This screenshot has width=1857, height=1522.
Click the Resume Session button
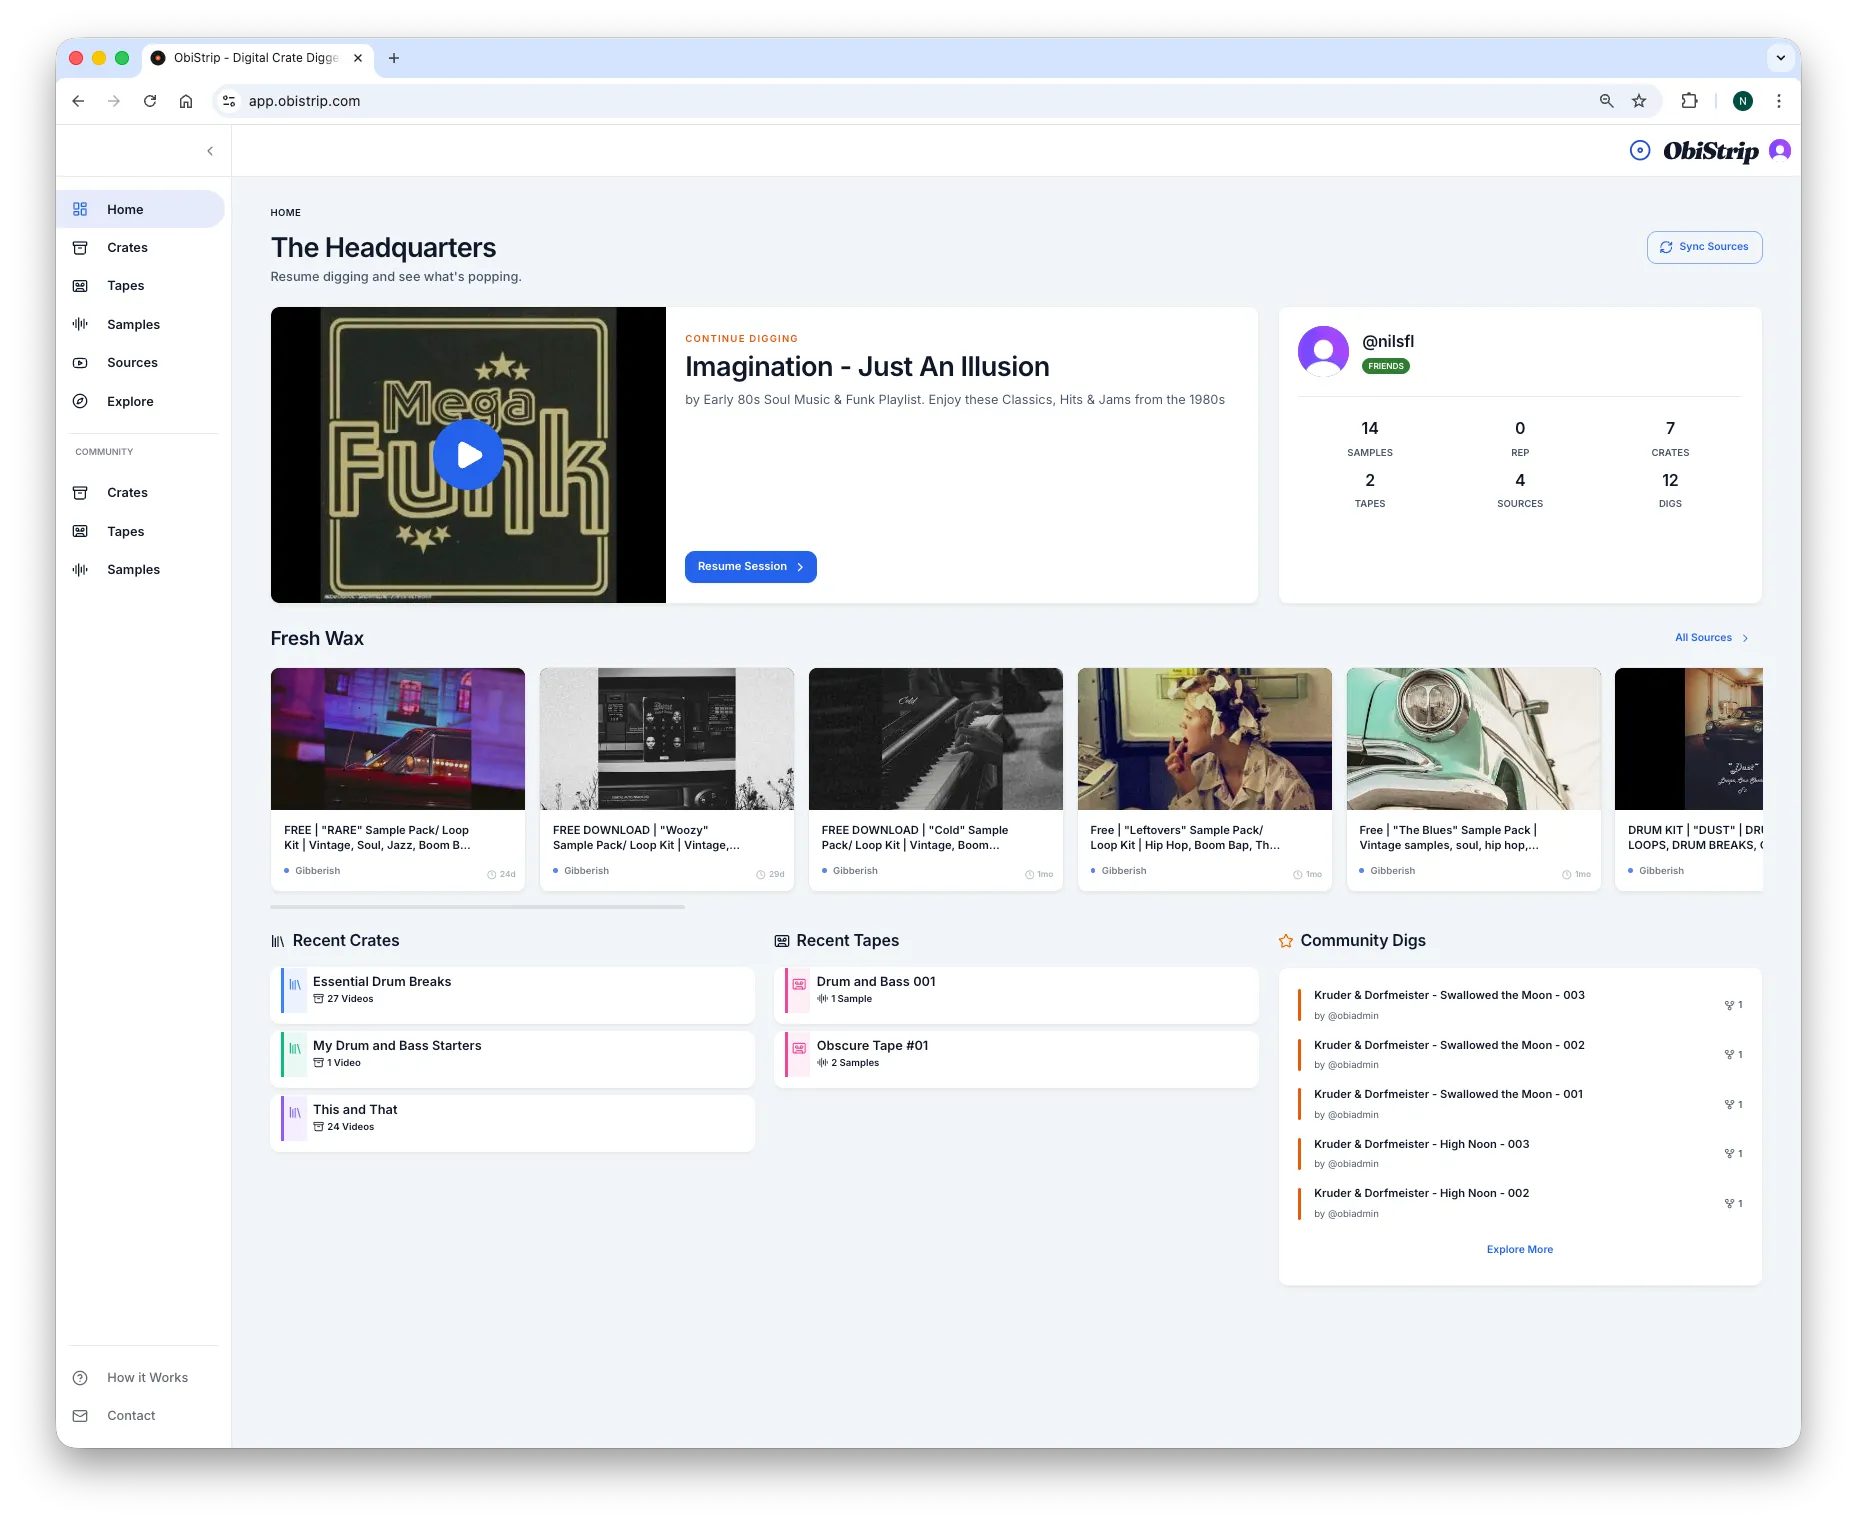coord(750,567)
